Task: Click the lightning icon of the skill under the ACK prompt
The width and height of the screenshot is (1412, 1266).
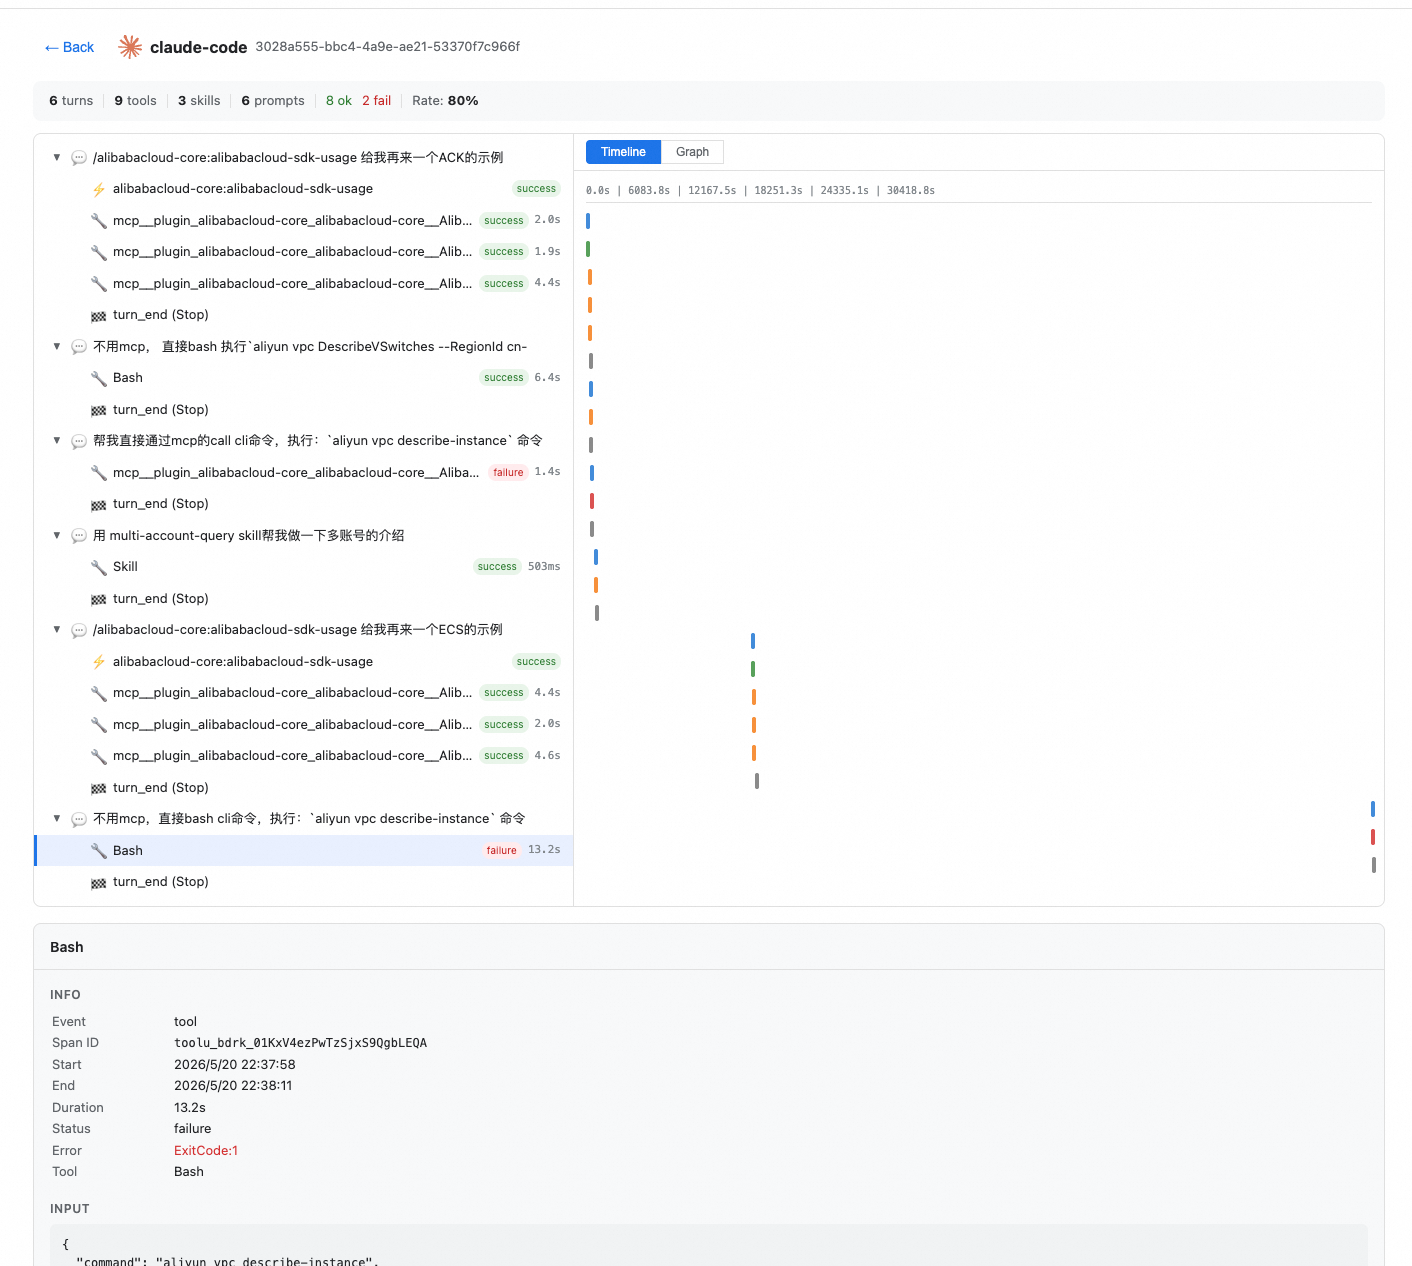Action: (x=99, y=189)
